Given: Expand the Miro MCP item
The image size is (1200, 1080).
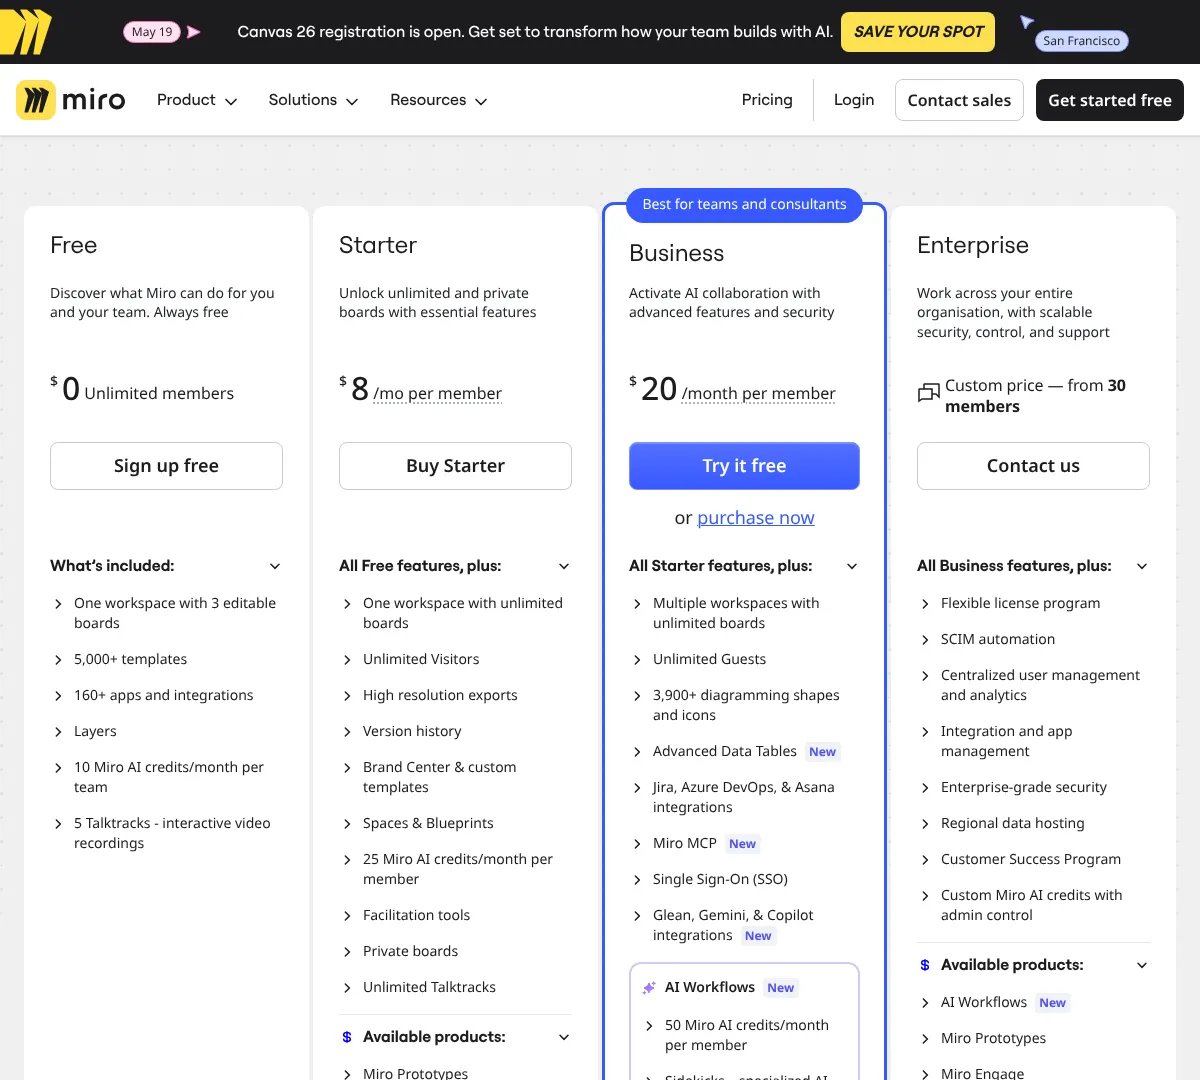Looking at the screenshot, I should [744, 843].
